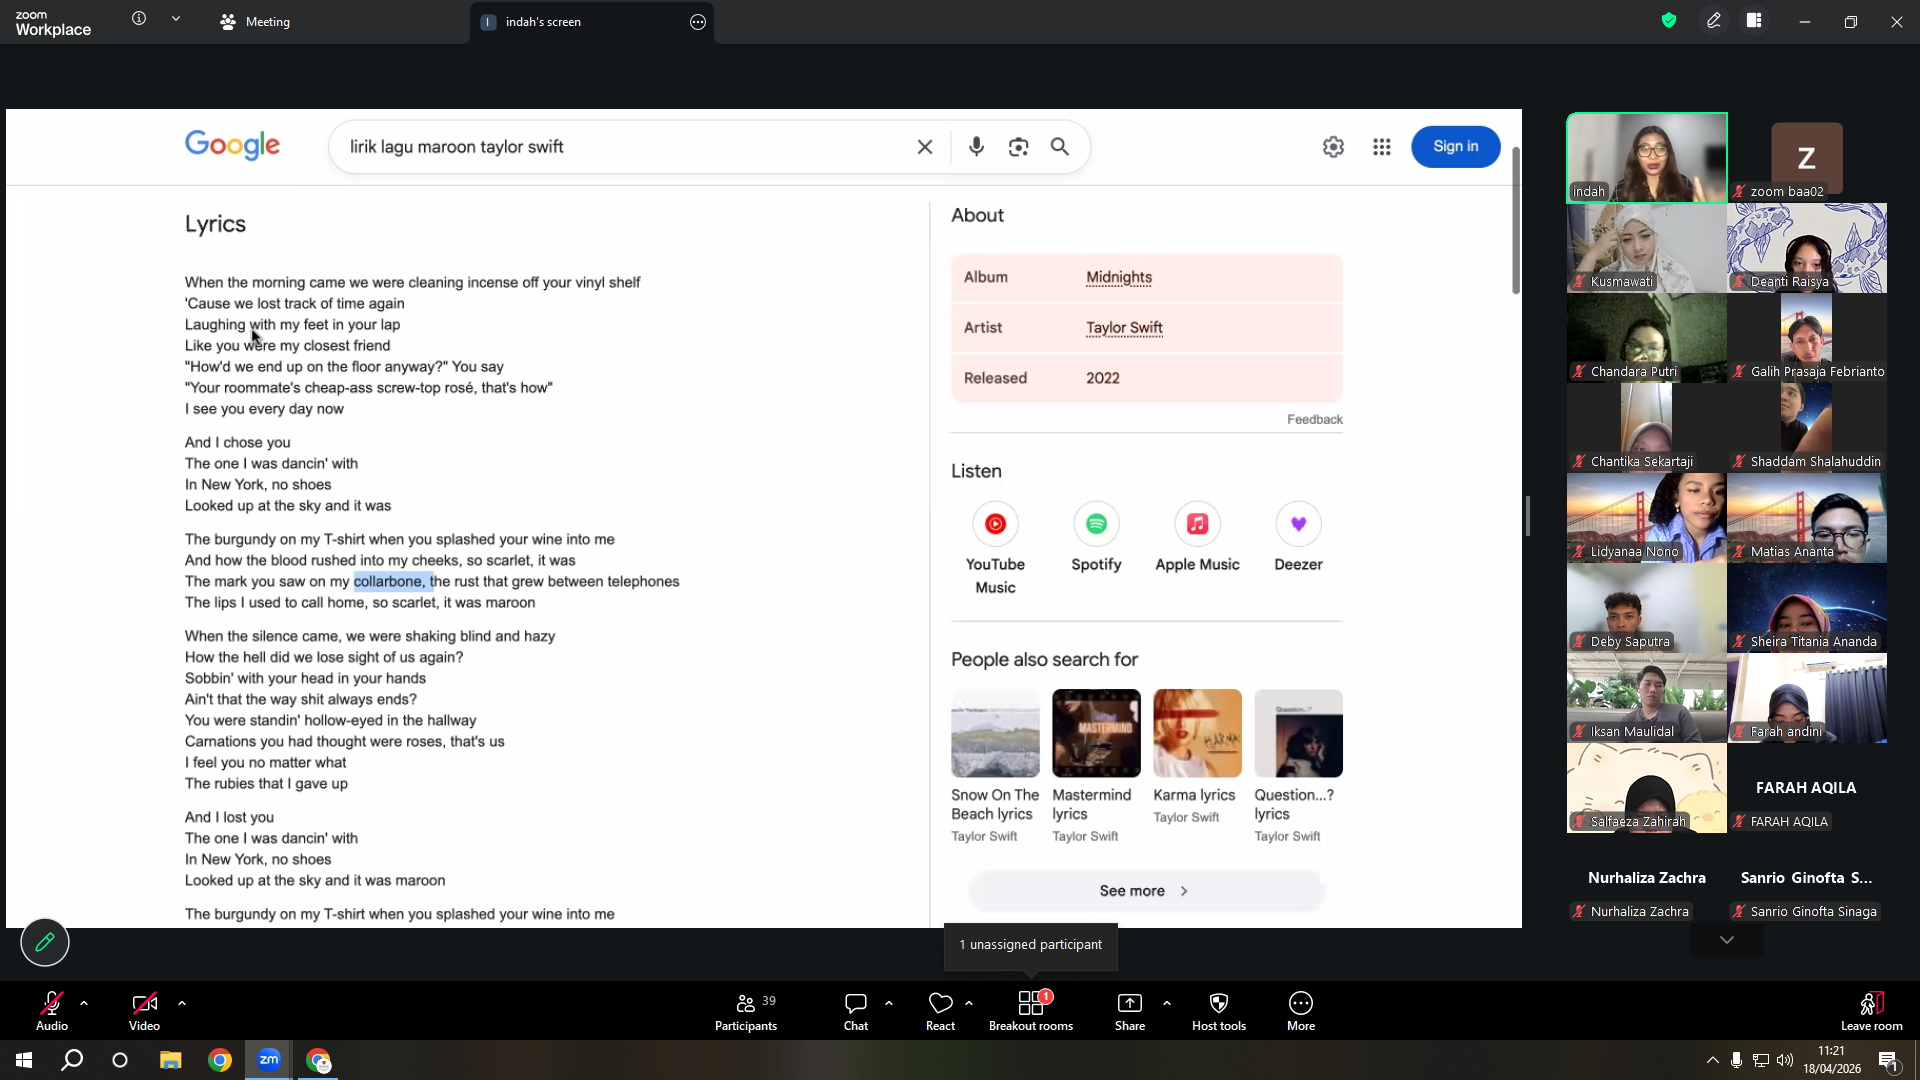
Task: Start video in Zoom toolbar
Action: click(x=144, y=1011)
